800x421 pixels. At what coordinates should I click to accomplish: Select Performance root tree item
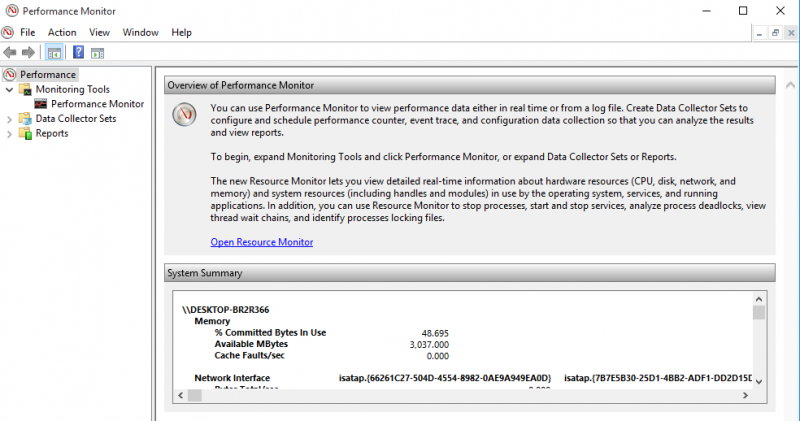48,75
